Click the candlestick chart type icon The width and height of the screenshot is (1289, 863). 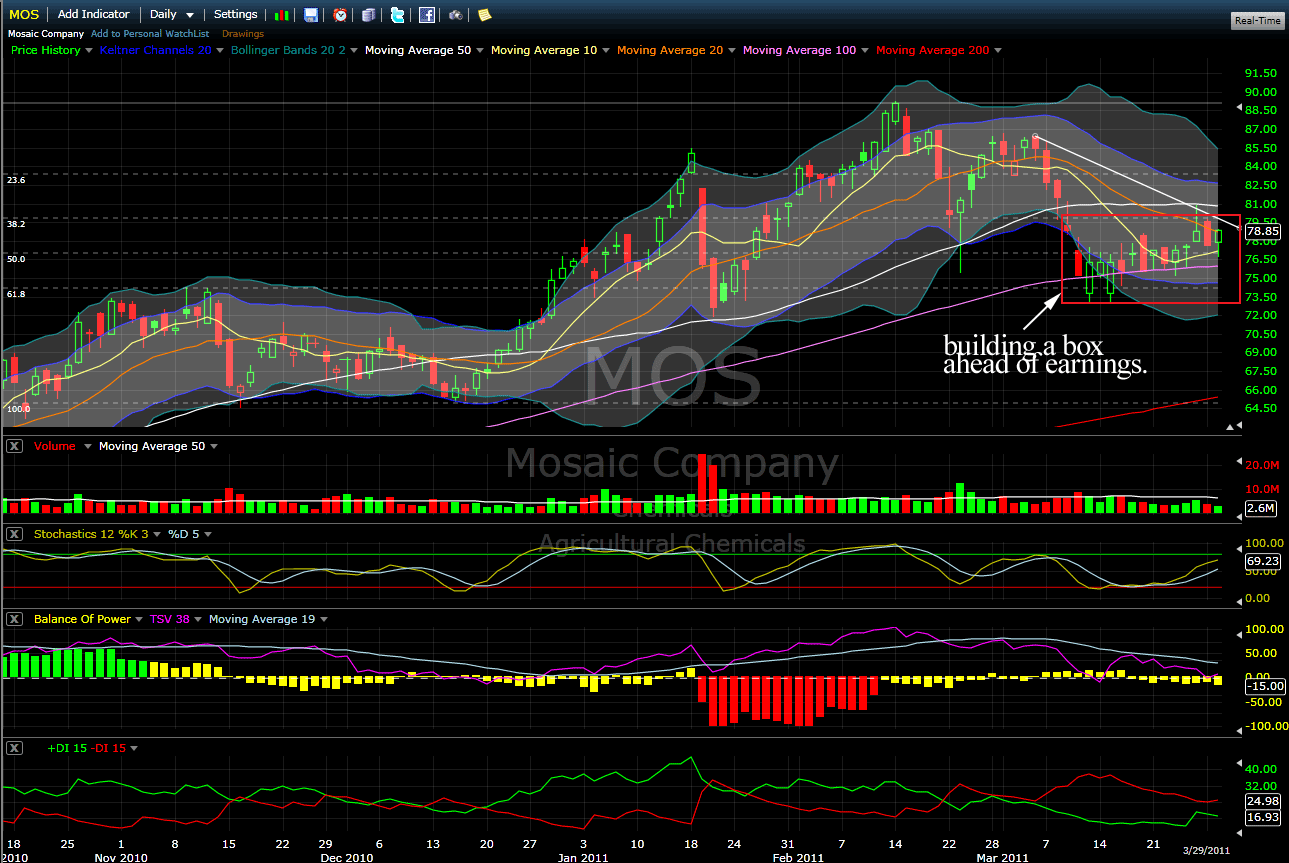(283, 15)
